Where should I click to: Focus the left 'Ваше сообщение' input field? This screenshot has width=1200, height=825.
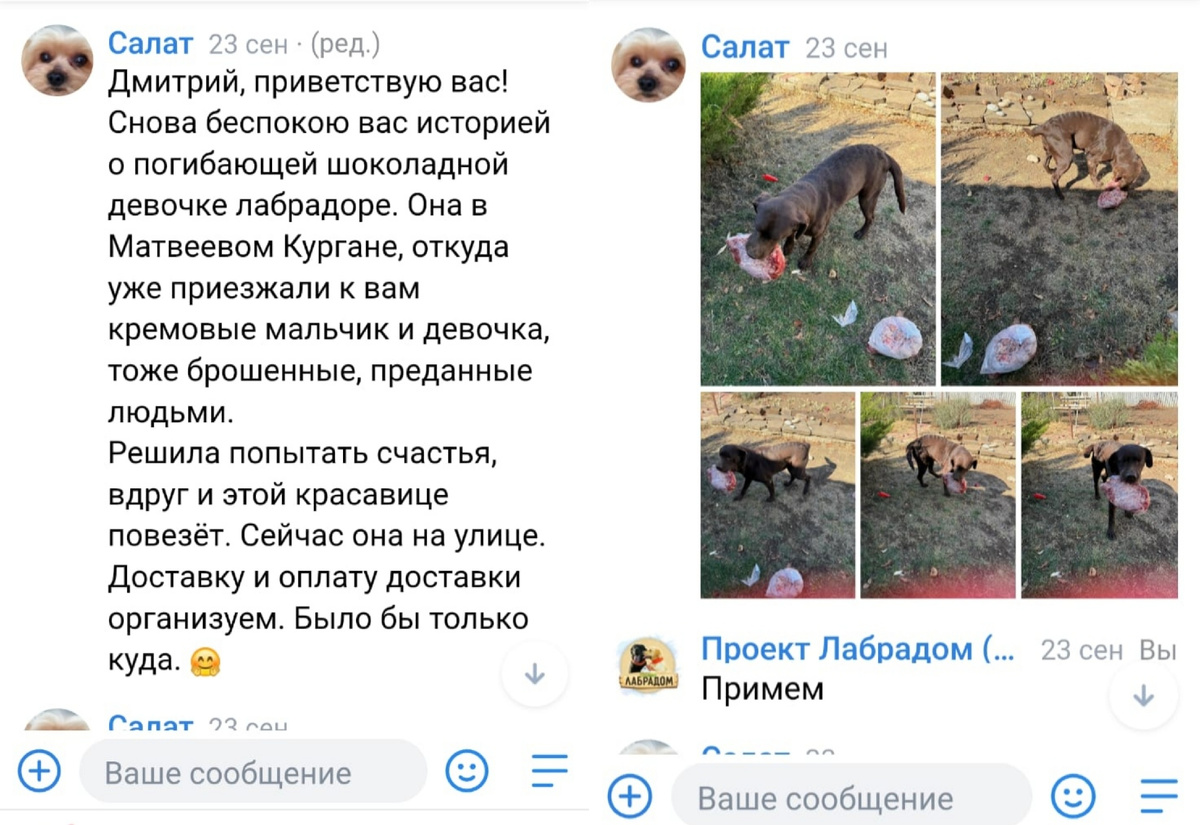pyautogui.click(x=253, y=772)
